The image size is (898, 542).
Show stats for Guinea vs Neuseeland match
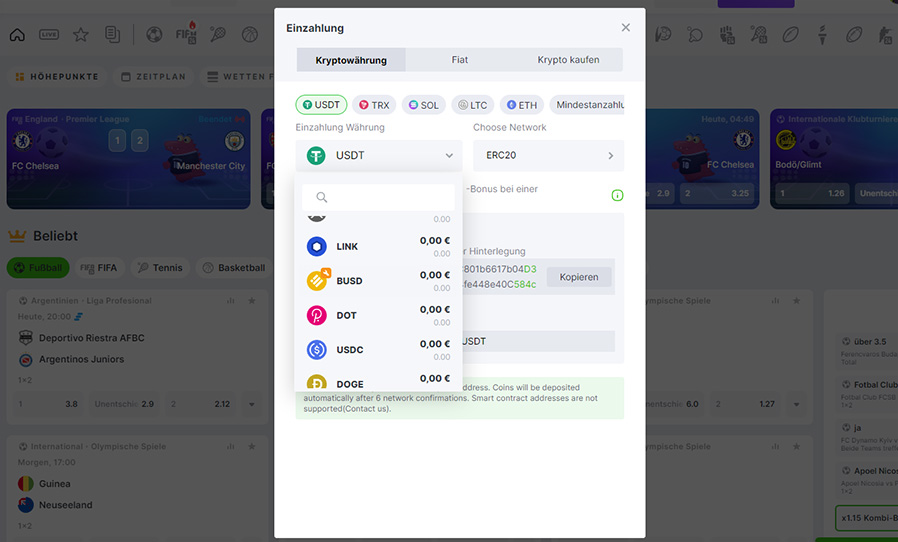[231, 446]
